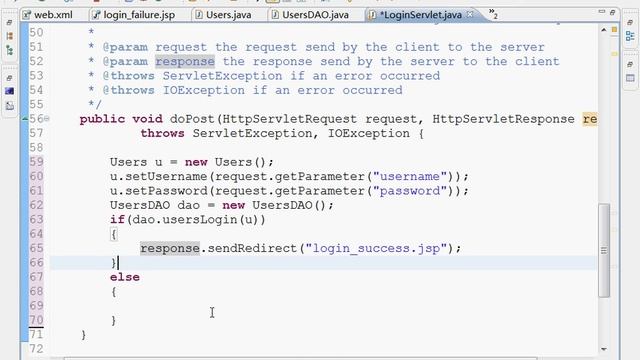Click the highlighted 're' parameter at end of line 56
Image resolution: width=640 pixels, height=360 pixels.
click(590, 119)
